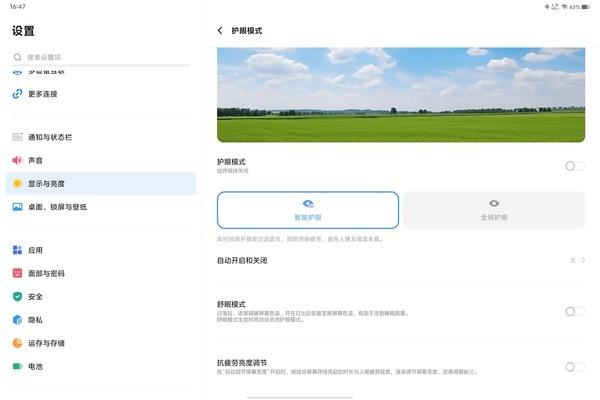Click the 通知与状态栏 icon
Viewport: 600px width, 400px height.
coord(17,137)
